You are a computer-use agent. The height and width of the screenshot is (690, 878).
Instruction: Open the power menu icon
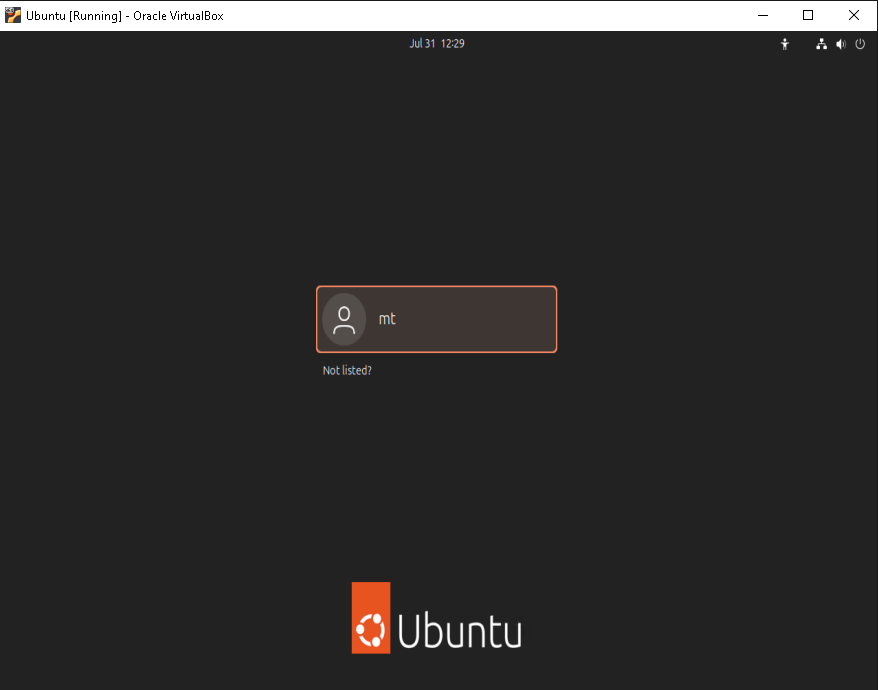(x=860, y=44)
